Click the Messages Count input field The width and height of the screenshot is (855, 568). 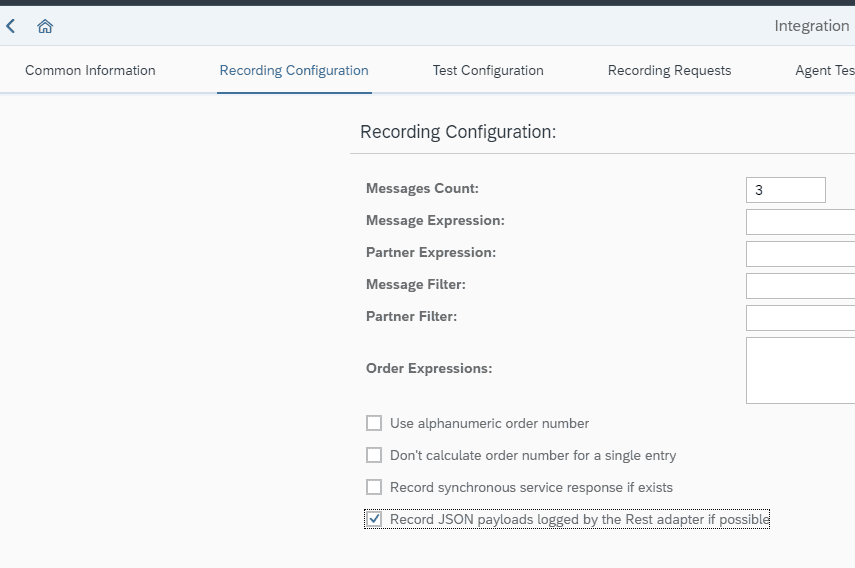(x=785, y=190)
